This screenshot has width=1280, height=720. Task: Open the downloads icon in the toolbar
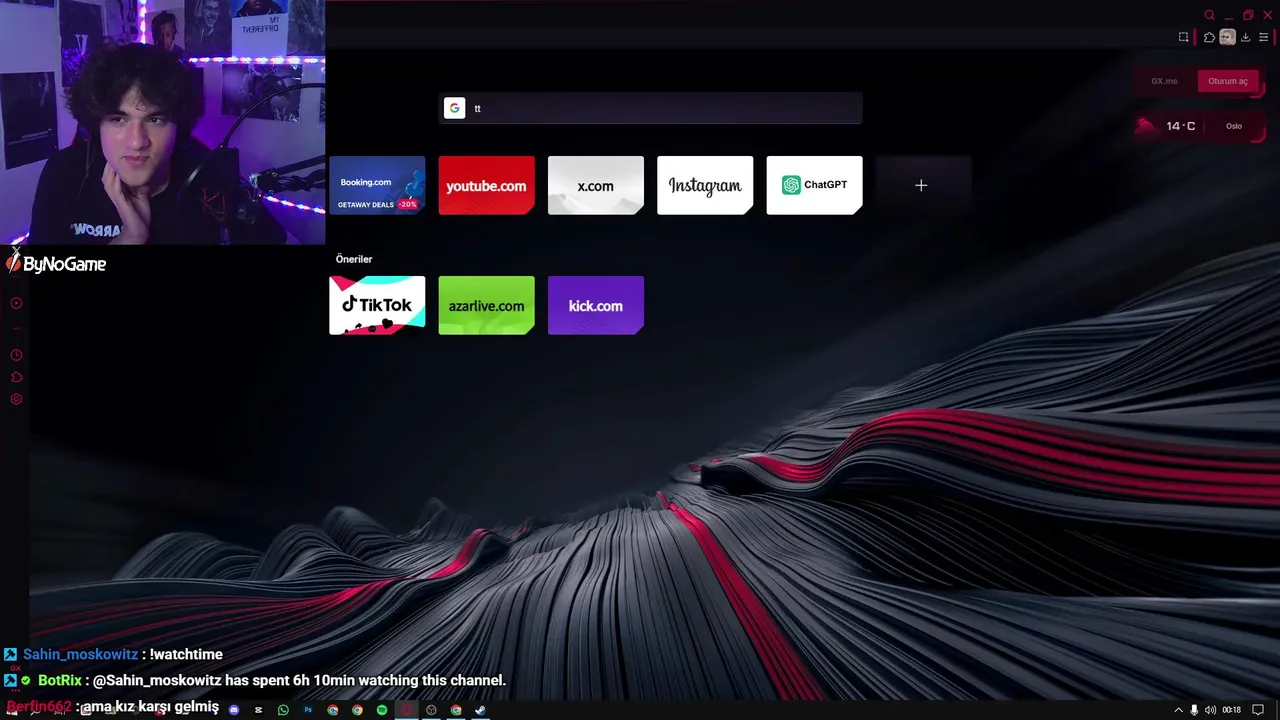tap(1245, 37)
